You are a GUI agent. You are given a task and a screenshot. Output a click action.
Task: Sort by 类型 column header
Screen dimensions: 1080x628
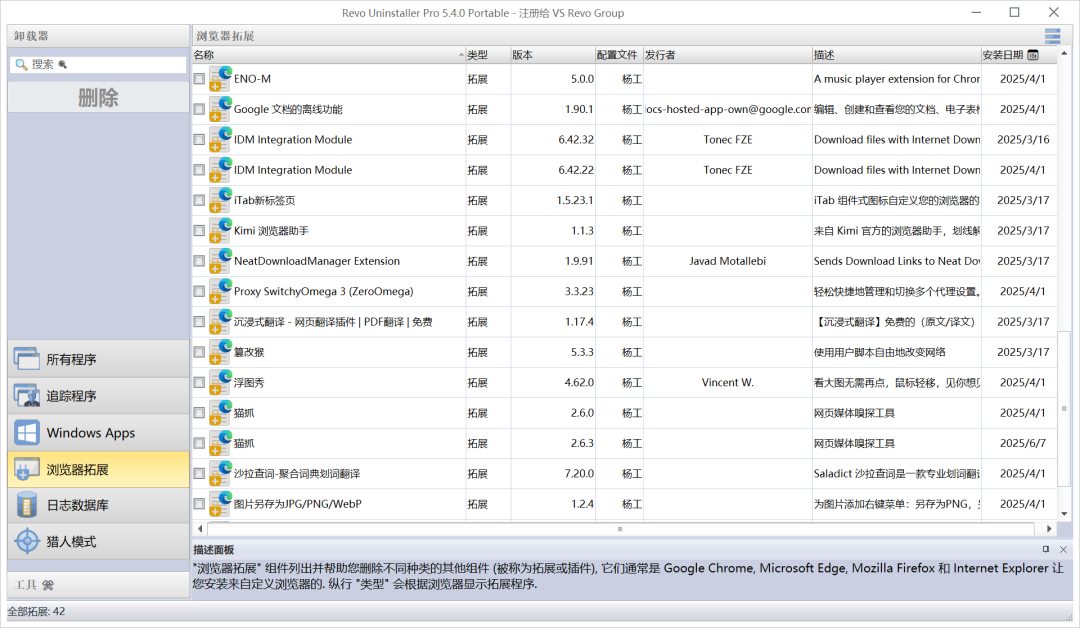pyautogui.click(x=488, y=54)
